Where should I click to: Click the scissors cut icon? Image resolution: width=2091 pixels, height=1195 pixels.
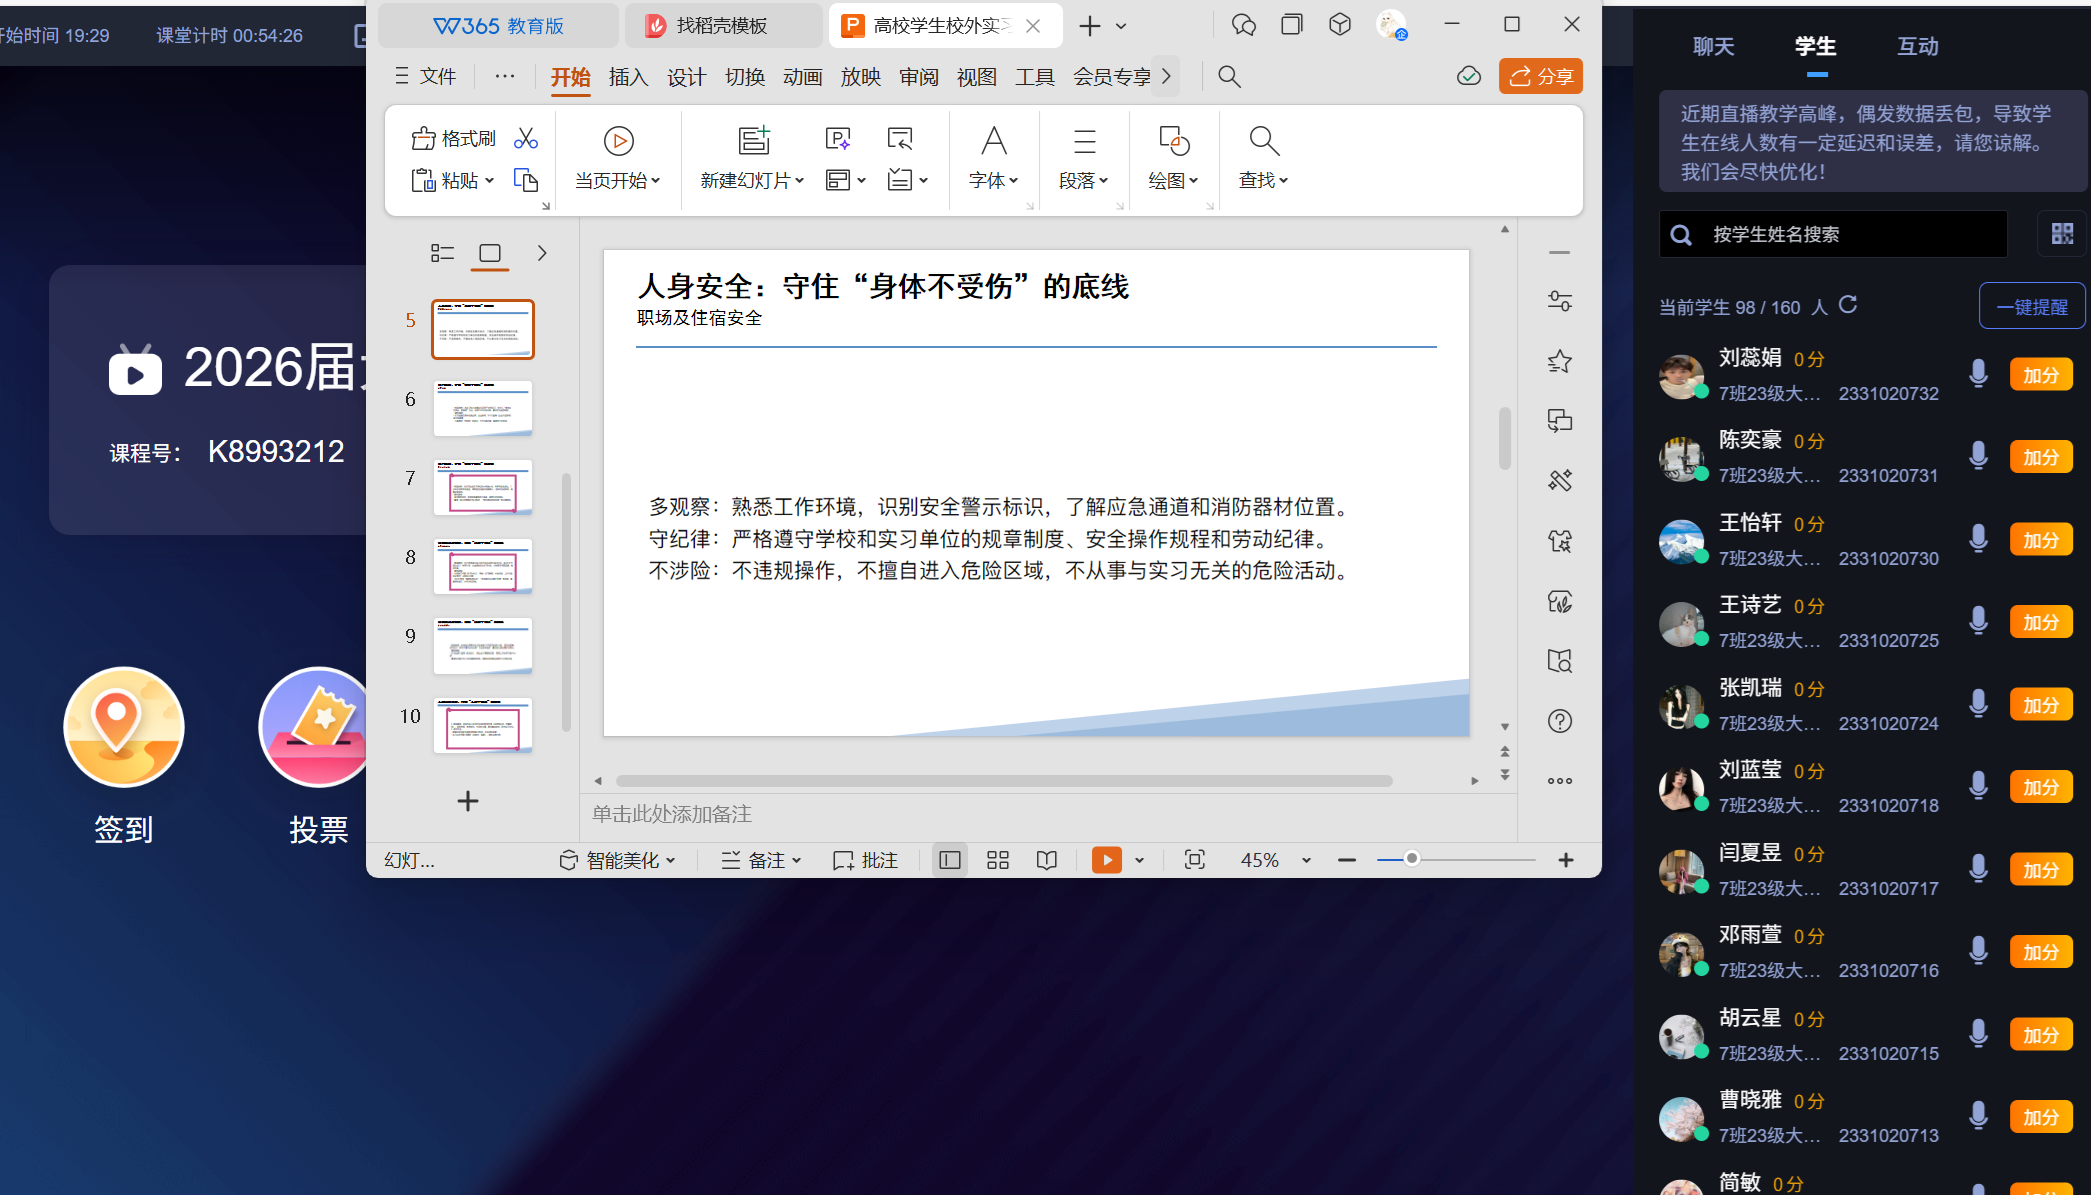(526, 138)
